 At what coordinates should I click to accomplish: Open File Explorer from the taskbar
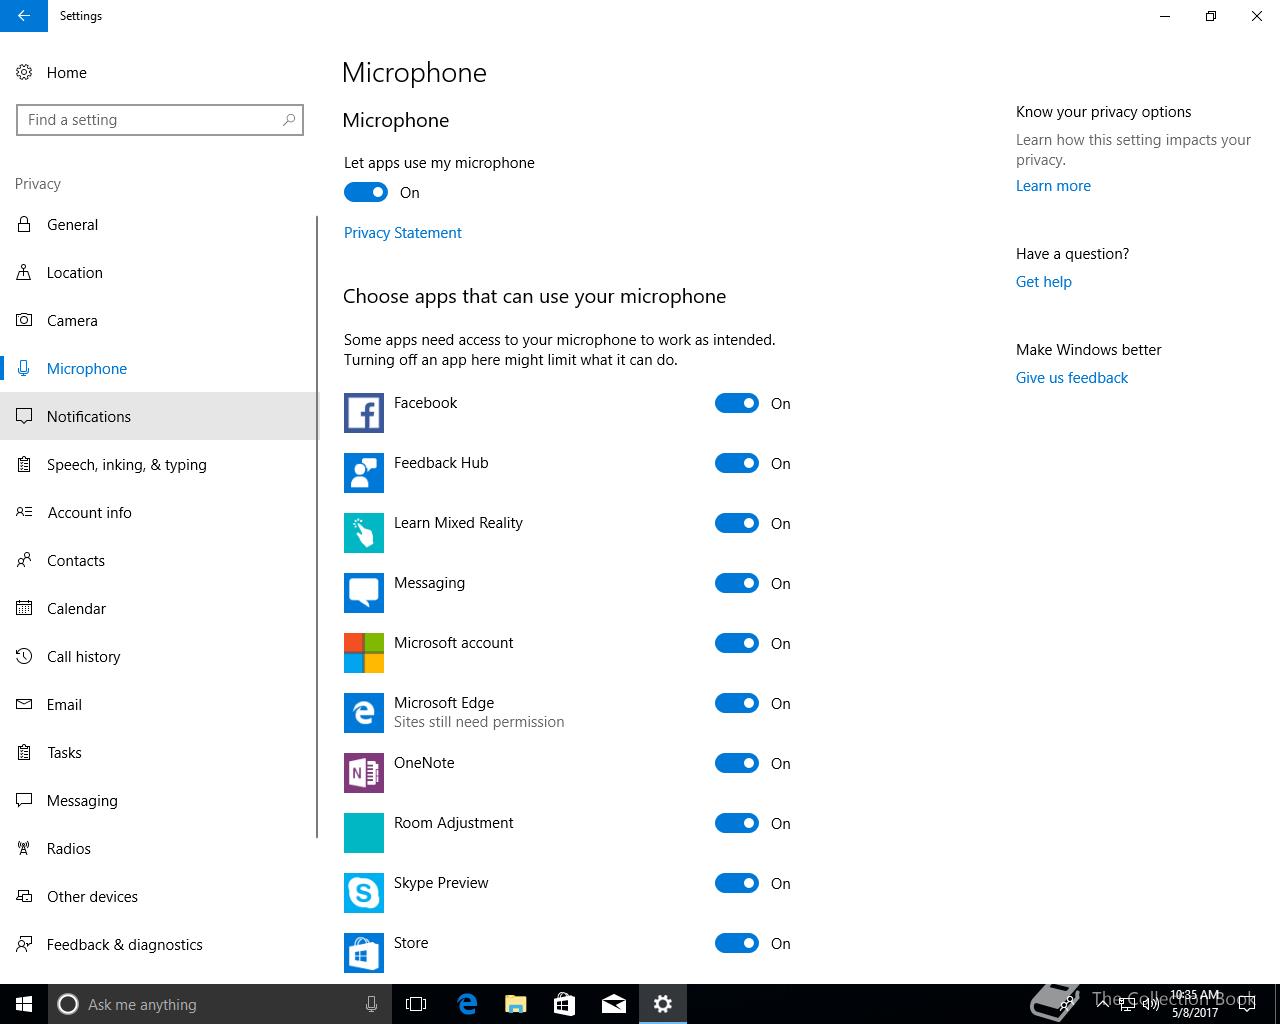pyautogui.click(x=515, y=1004)
